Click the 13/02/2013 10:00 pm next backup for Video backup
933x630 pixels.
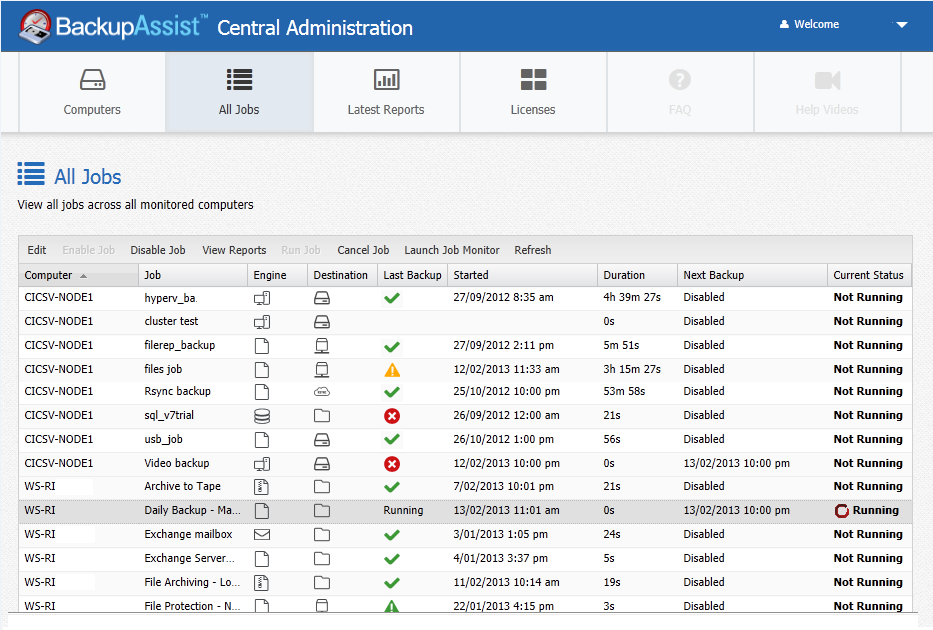737,463
